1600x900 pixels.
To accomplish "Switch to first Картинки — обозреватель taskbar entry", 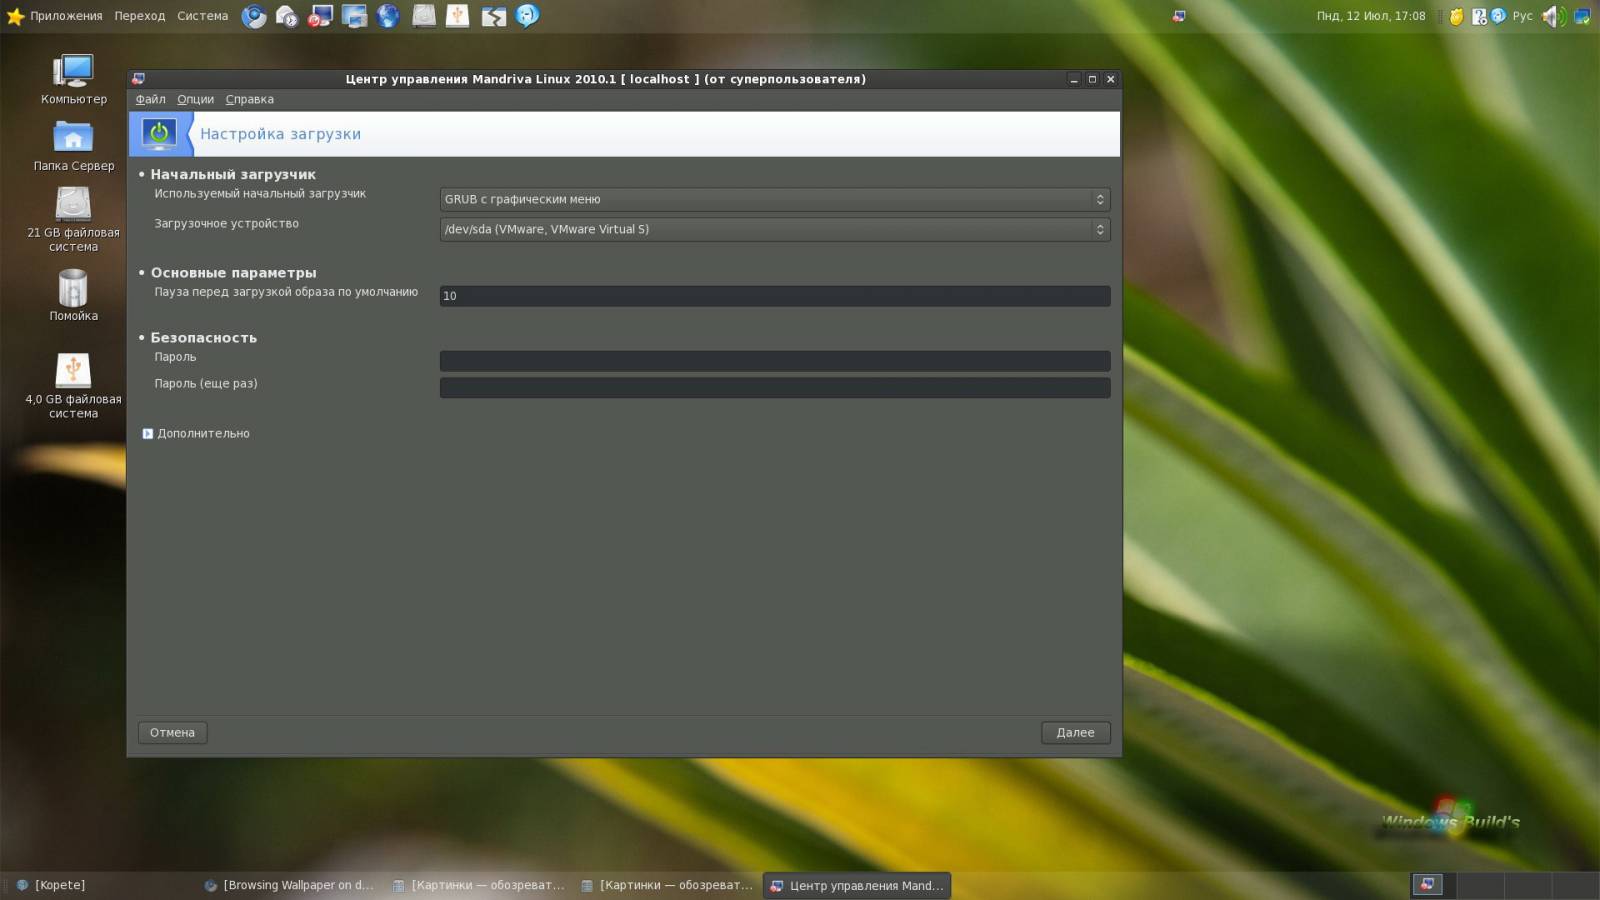I will pyautogui.click(x=477, y=885).
